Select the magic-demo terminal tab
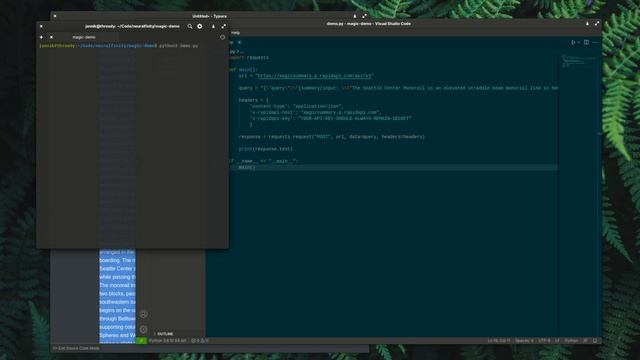 coord(84,37)
